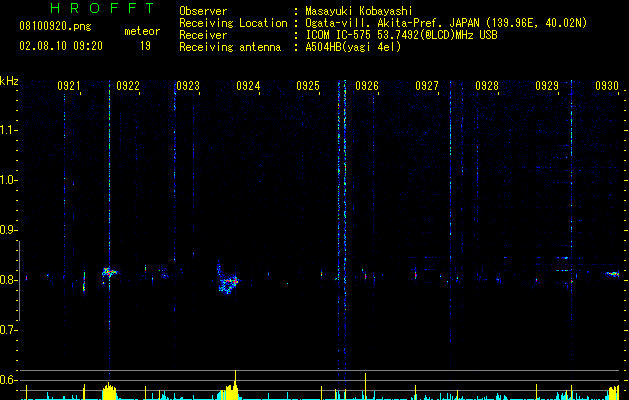
Task: Click observer name Masayuki Kobayashi
Action: pyautogui.click(x=359, y=11)
